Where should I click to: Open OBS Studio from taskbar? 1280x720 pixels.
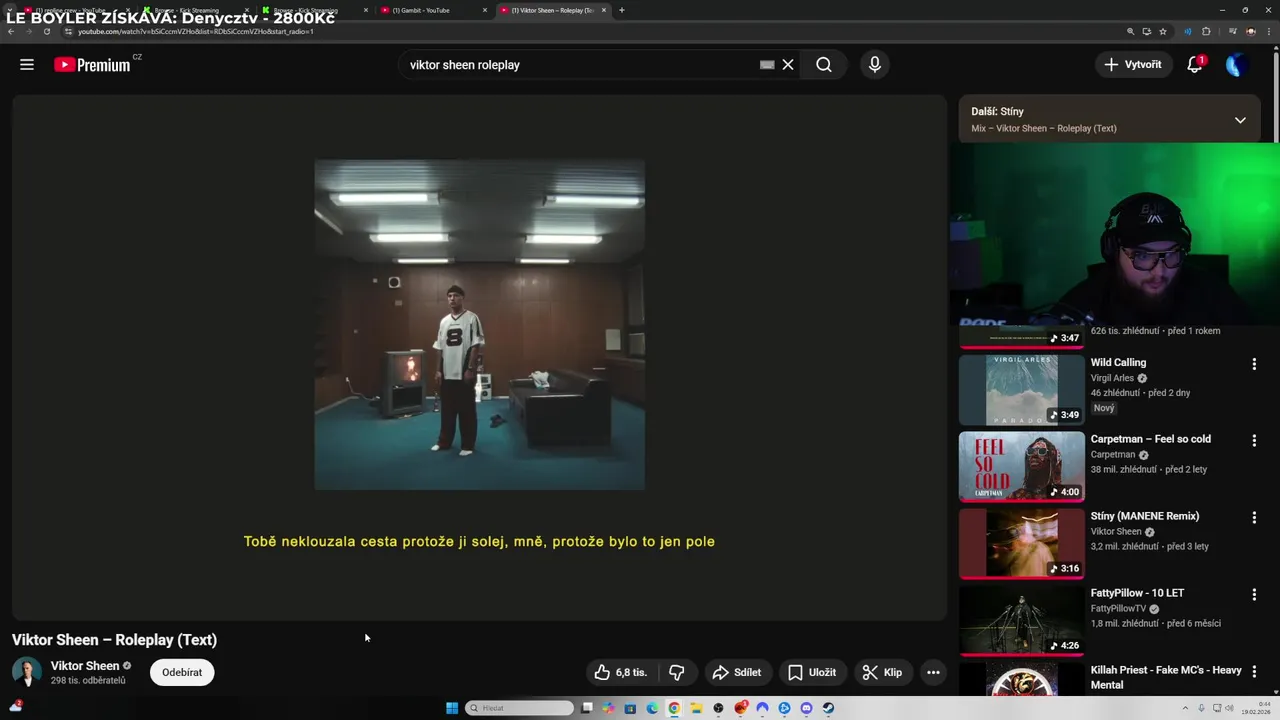tap(718, 708)
